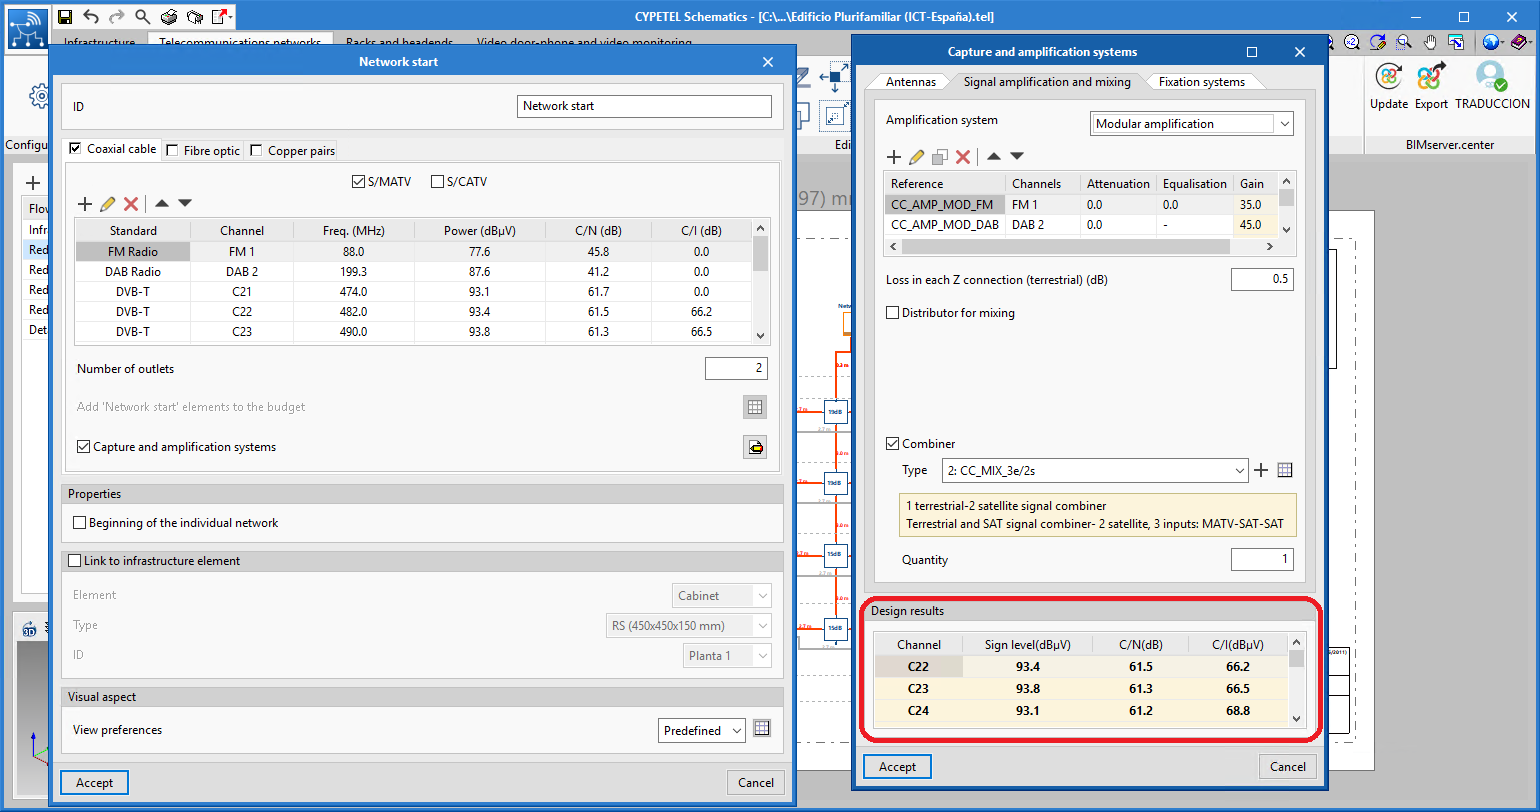The height and width of the screenshot is (812, 1540).
Task: Click Cancel in the Capture and amplification systems dialog
Action: 1288,766
